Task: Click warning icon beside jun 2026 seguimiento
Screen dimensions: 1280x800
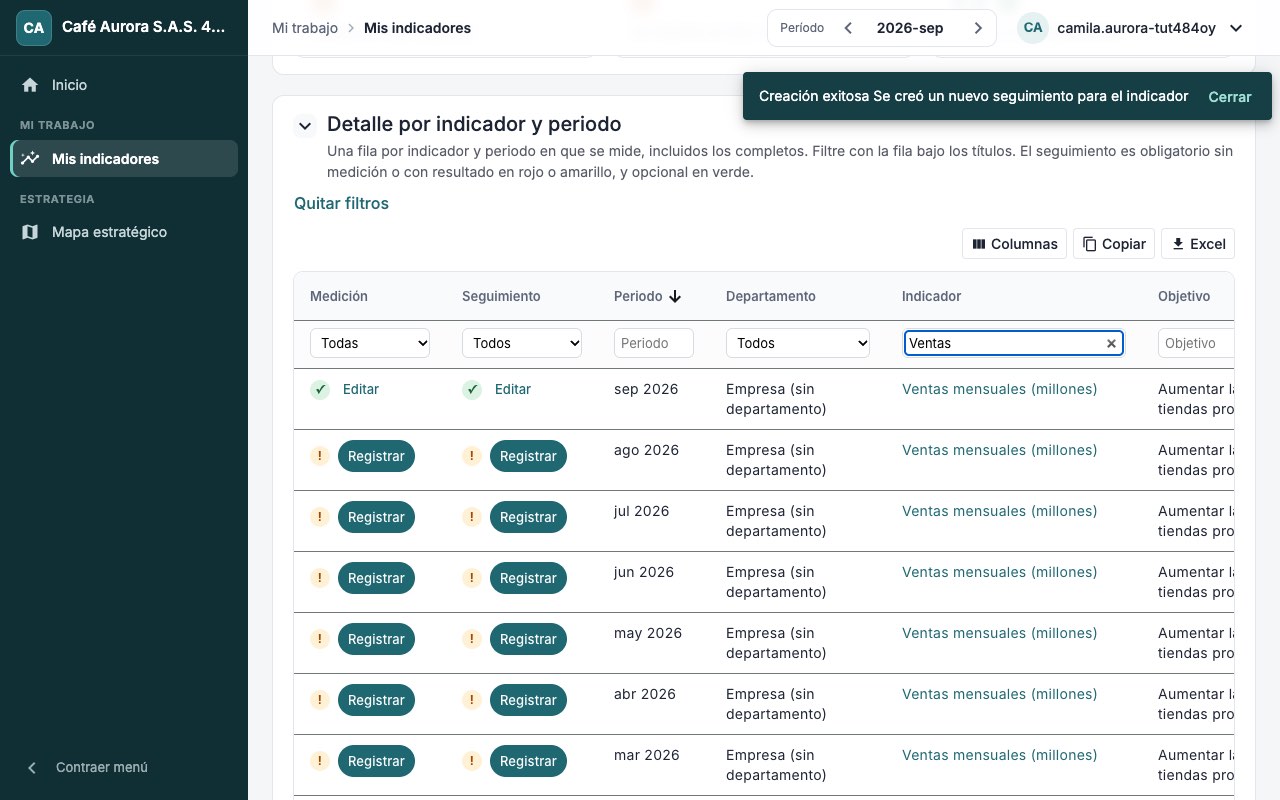Action: click(472, 578)
